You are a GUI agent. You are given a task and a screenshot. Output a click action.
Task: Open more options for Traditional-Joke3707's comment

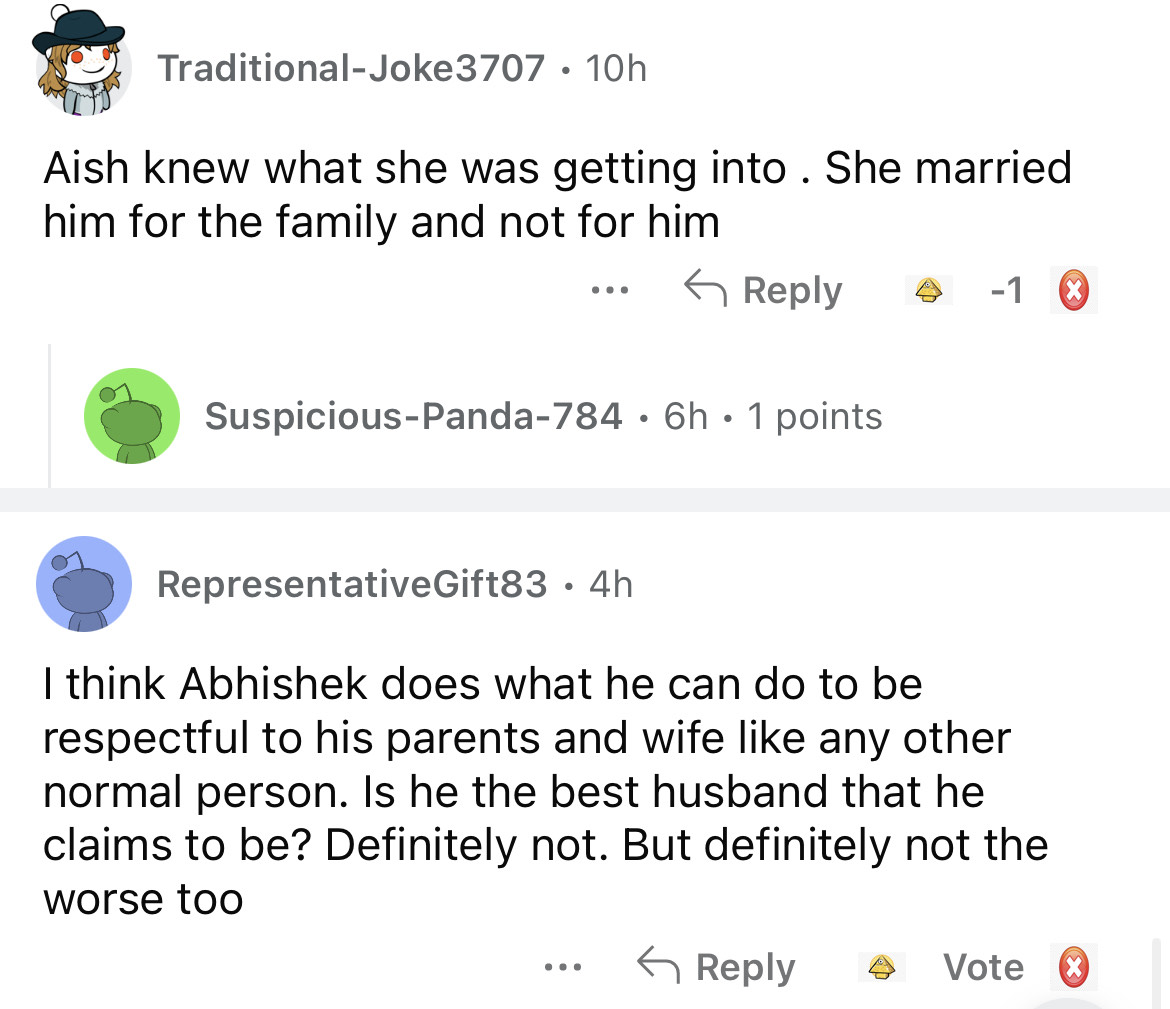[608, 291]
